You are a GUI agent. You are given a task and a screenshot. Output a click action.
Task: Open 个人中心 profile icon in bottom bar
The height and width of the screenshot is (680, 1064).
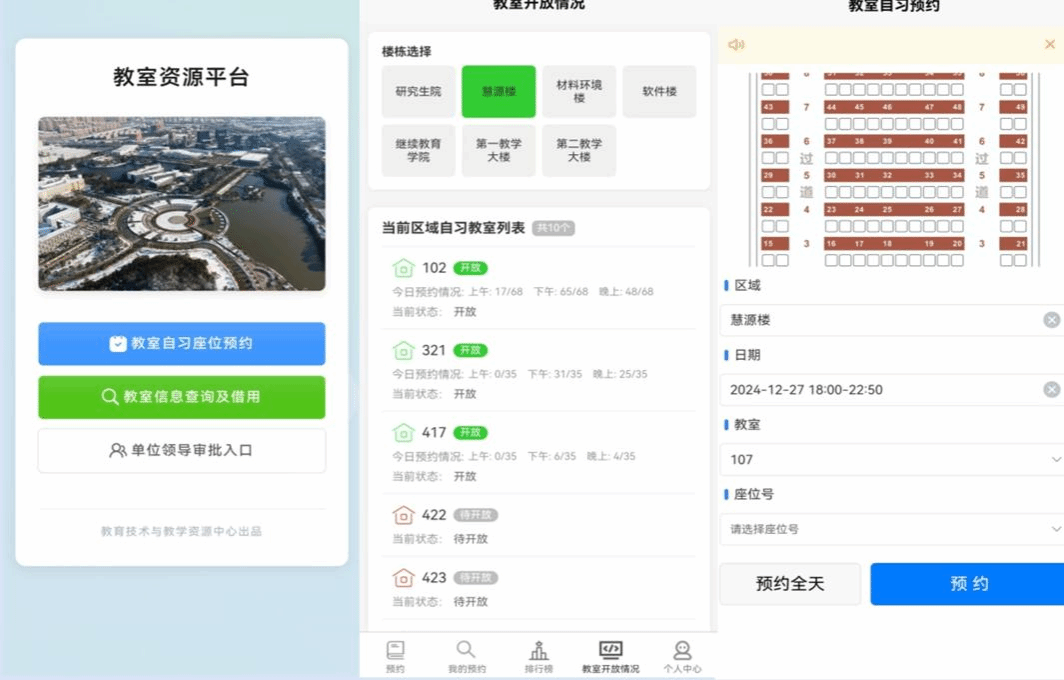[682, 651]
